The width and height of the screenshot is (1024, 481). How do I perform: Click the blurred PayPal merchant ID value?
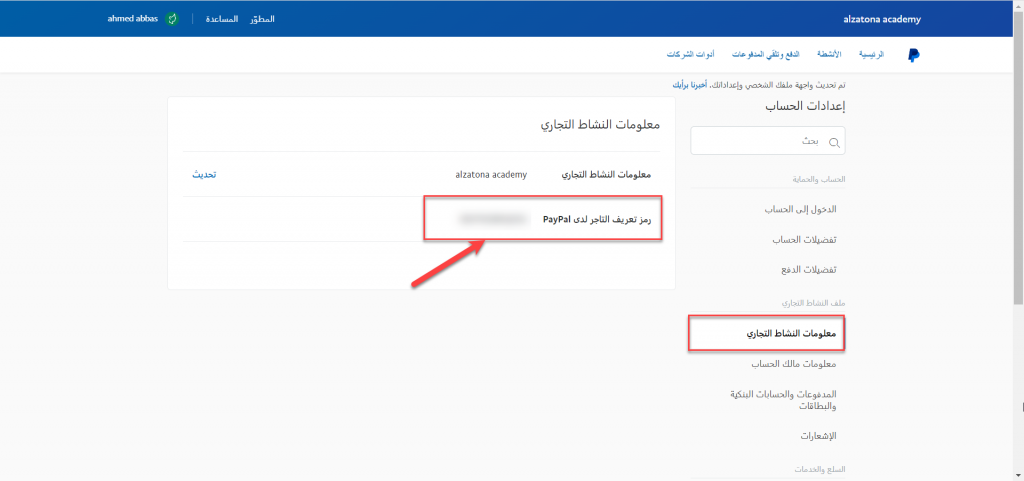click(494, 219)
